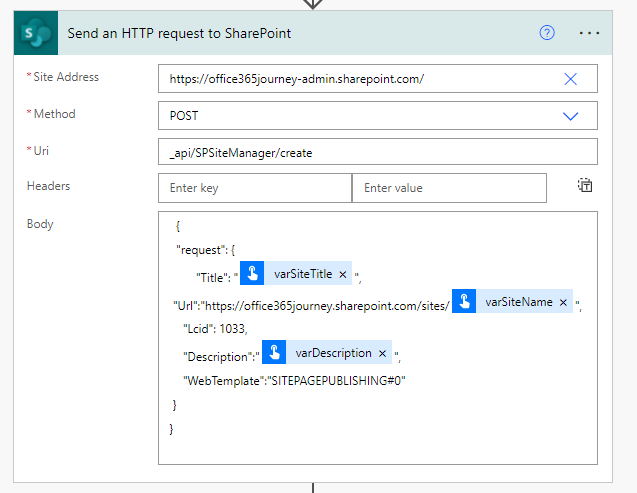Image resolution: width=637 pixels, height=493 pixels.
Task: Click the "request": { line in Body
Action: tap(206, 250)
